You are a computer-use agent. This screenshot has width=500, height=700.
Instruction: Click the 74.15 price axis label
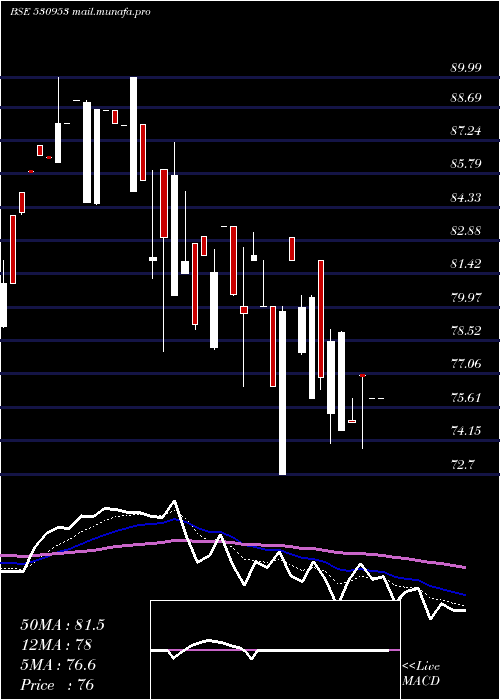click(466, 431)
